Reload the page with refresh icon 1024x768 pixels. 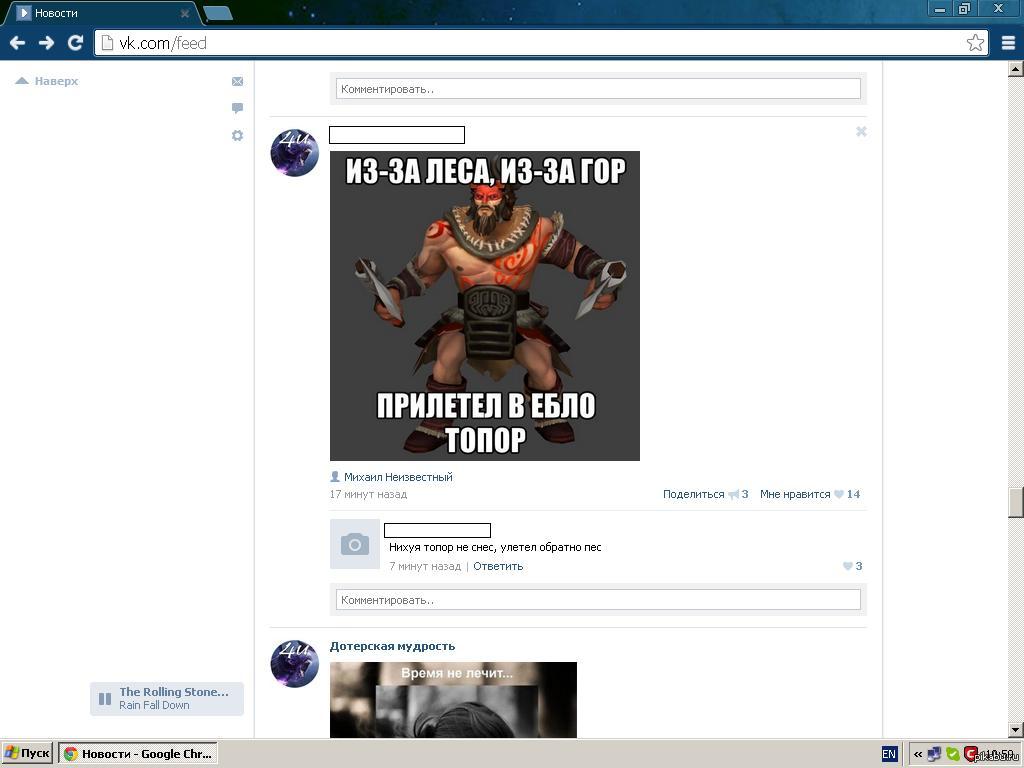click(75, 43)
